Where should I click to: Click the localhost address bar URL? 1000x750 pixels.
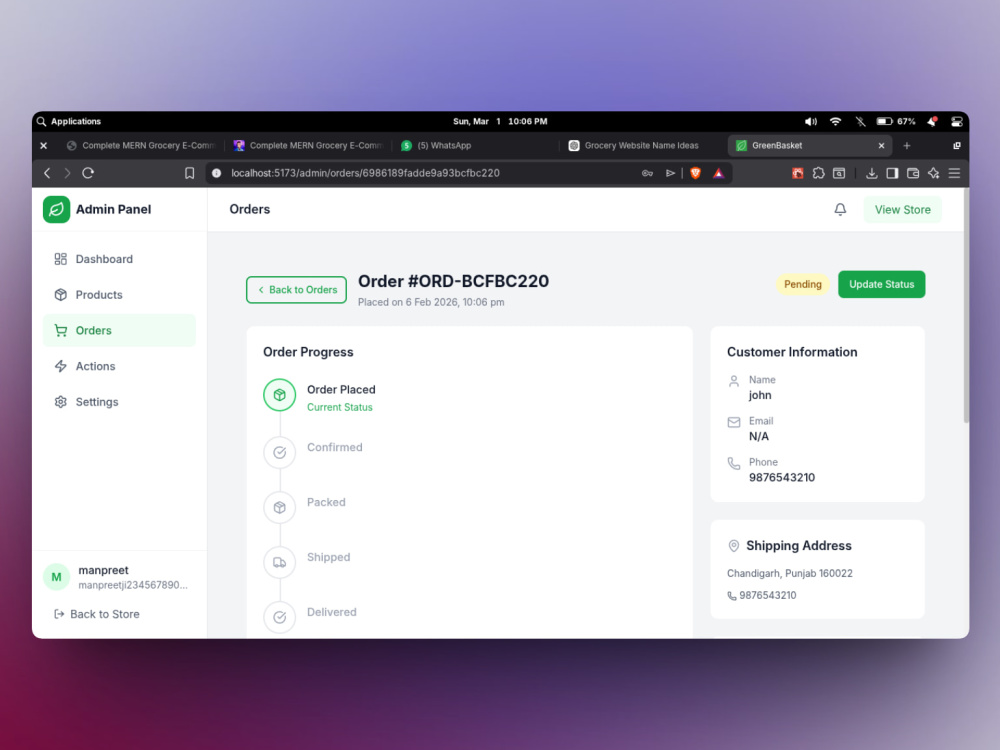(365, 173)
